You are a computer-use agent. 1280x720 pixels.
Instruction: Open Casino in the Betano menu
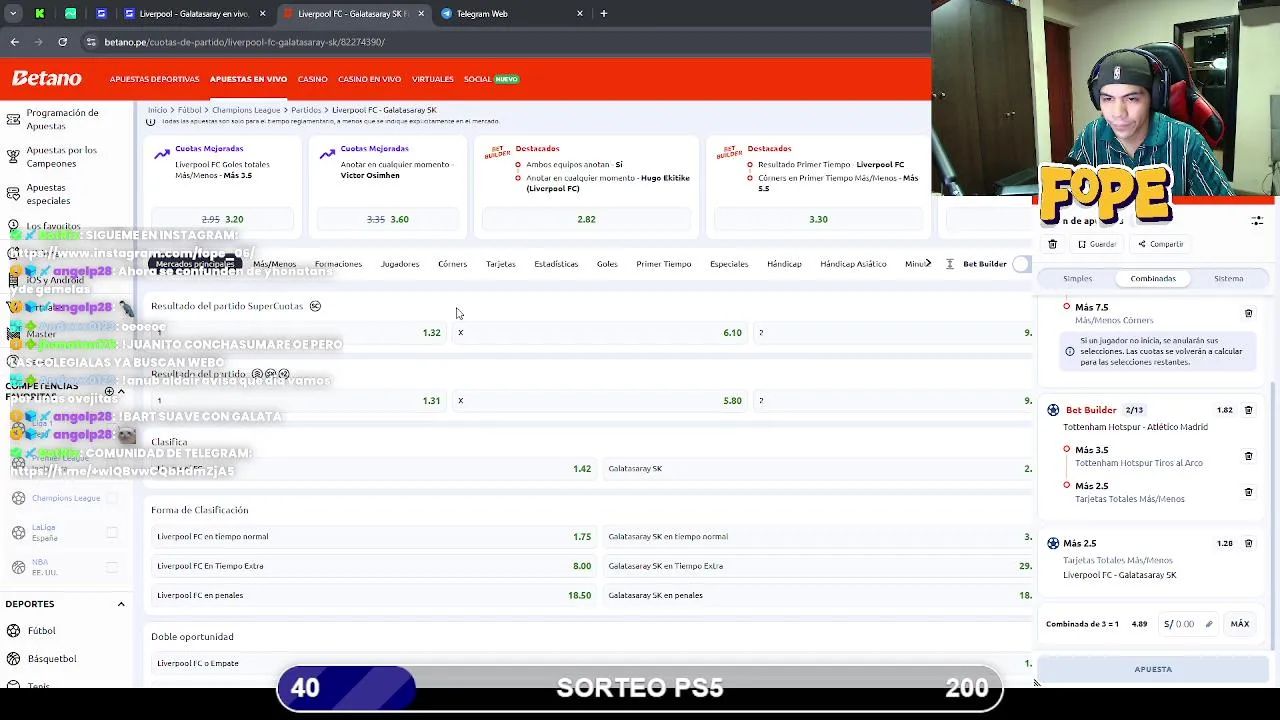point(312,79)
